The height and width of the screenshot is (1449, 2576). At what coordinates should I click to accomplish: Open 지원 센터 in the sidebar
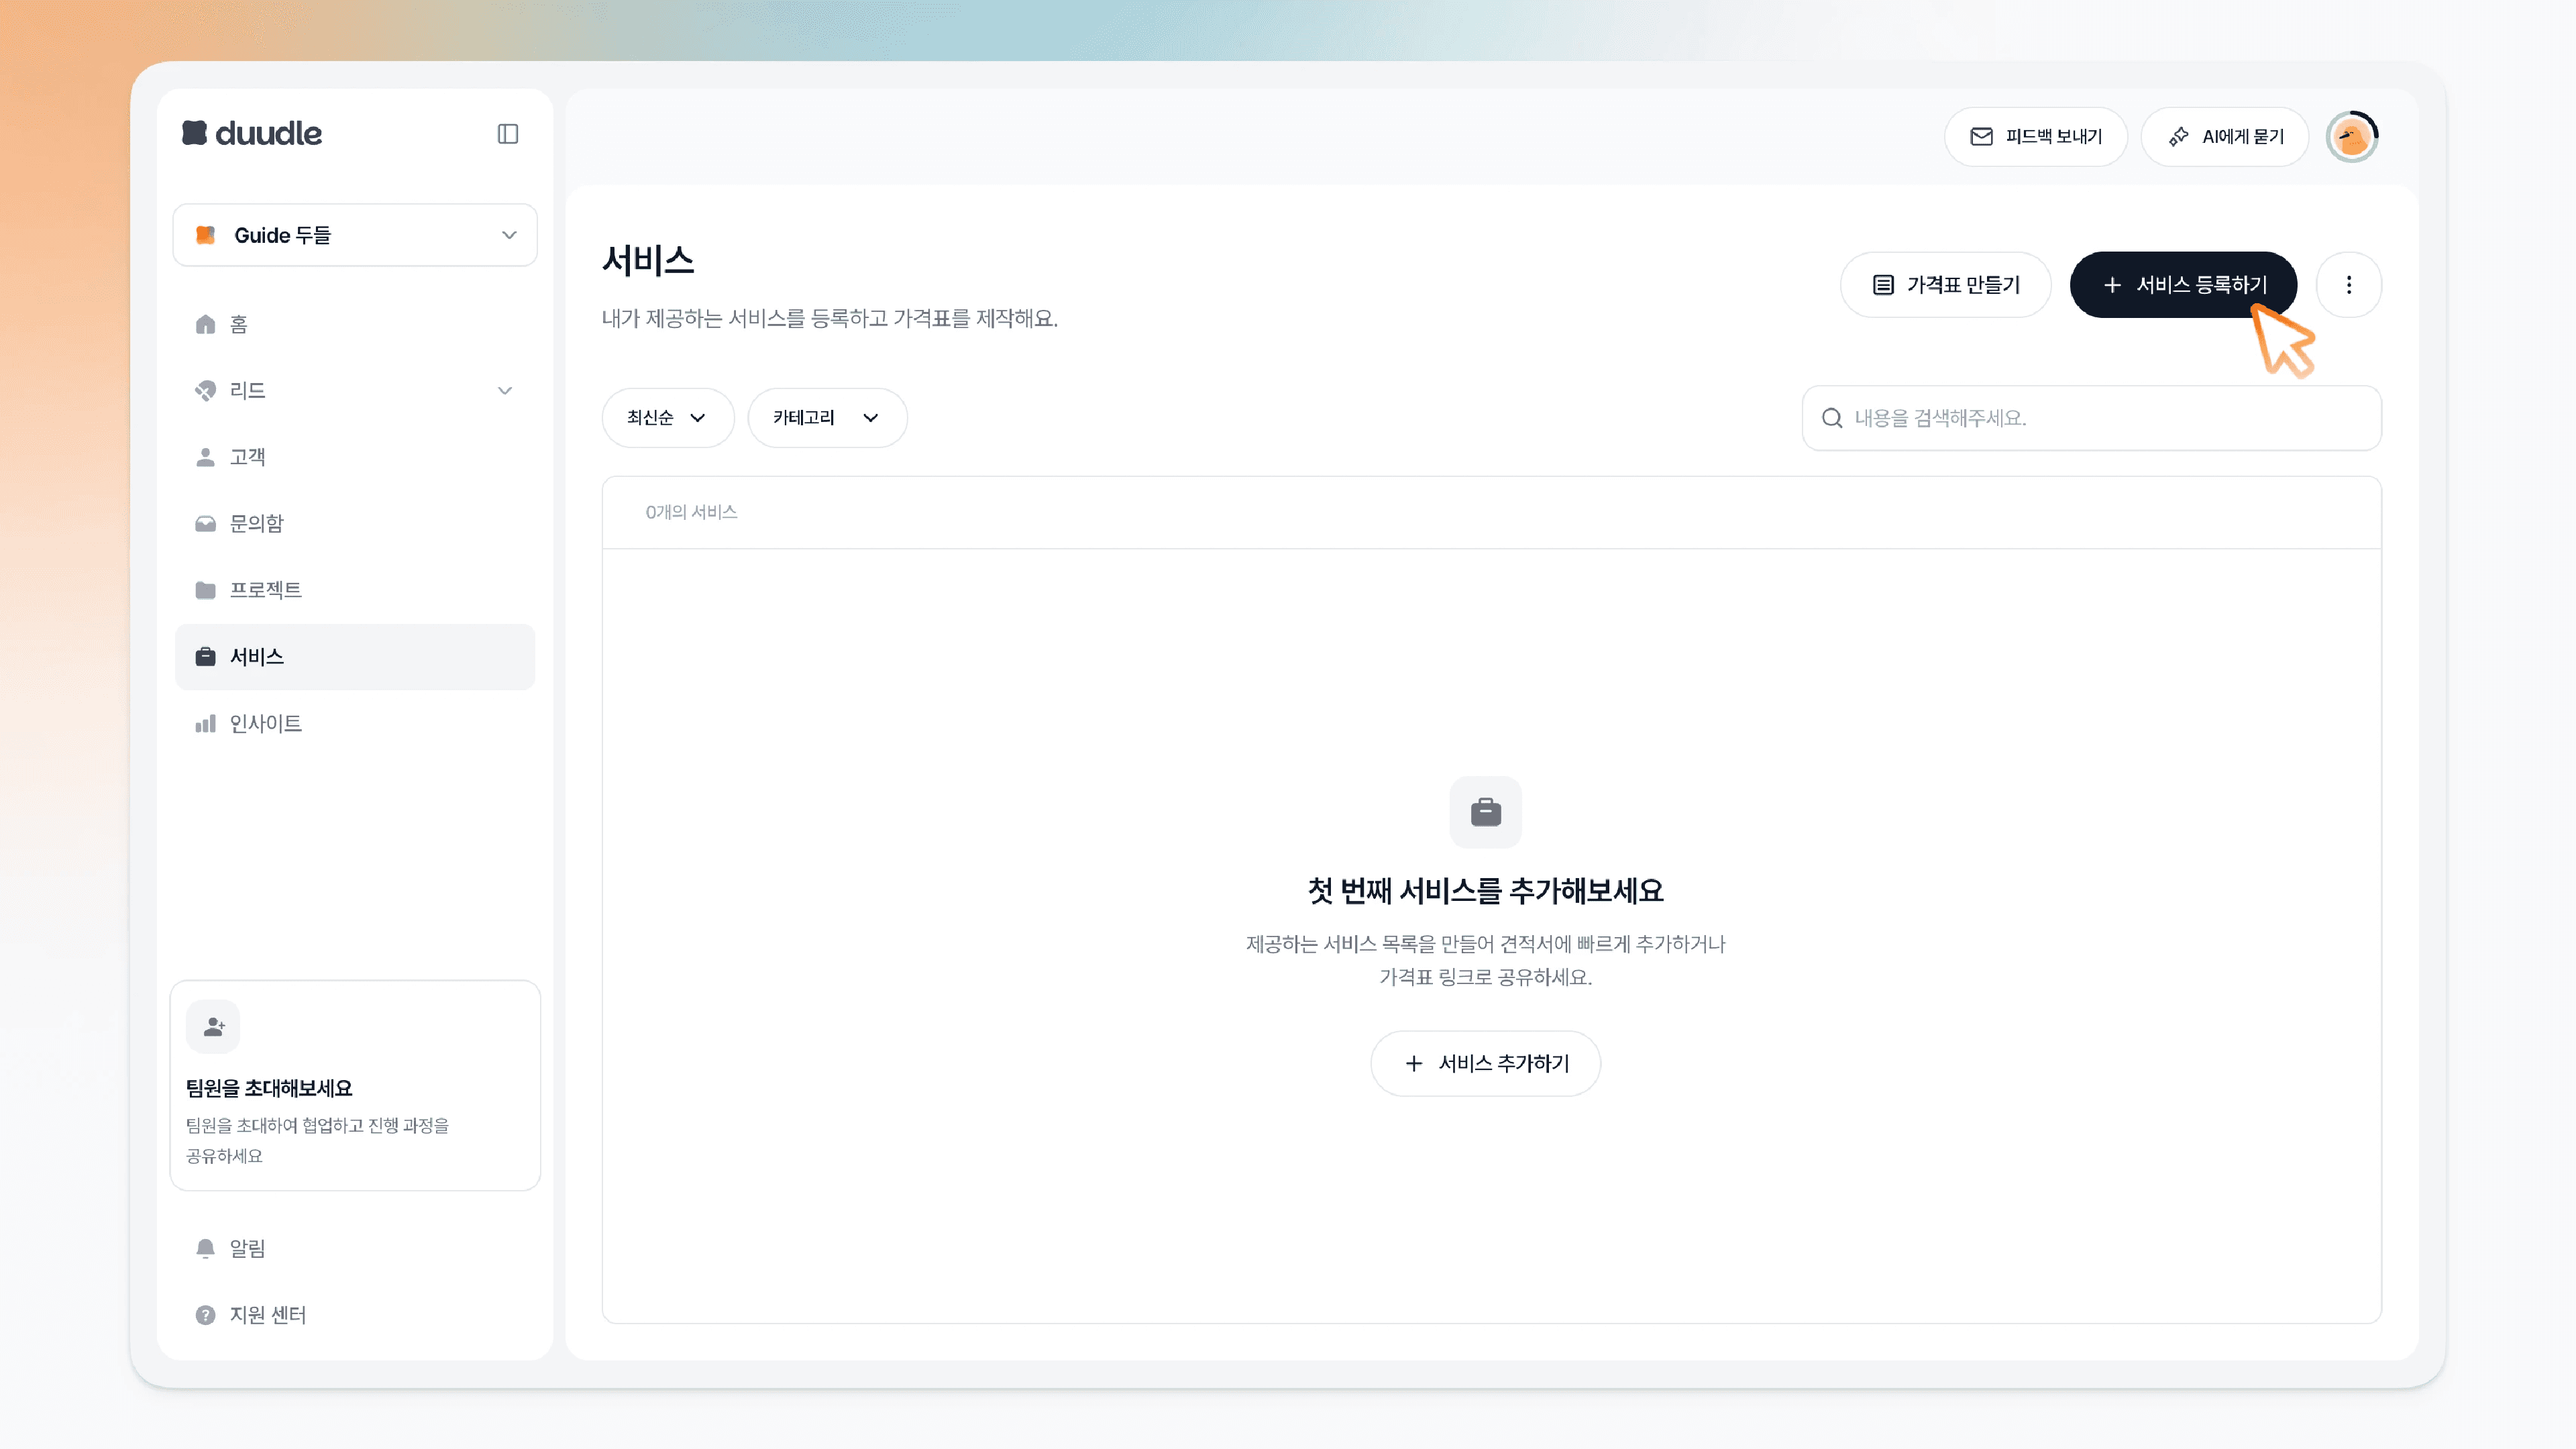click(x=355, y=1315)
